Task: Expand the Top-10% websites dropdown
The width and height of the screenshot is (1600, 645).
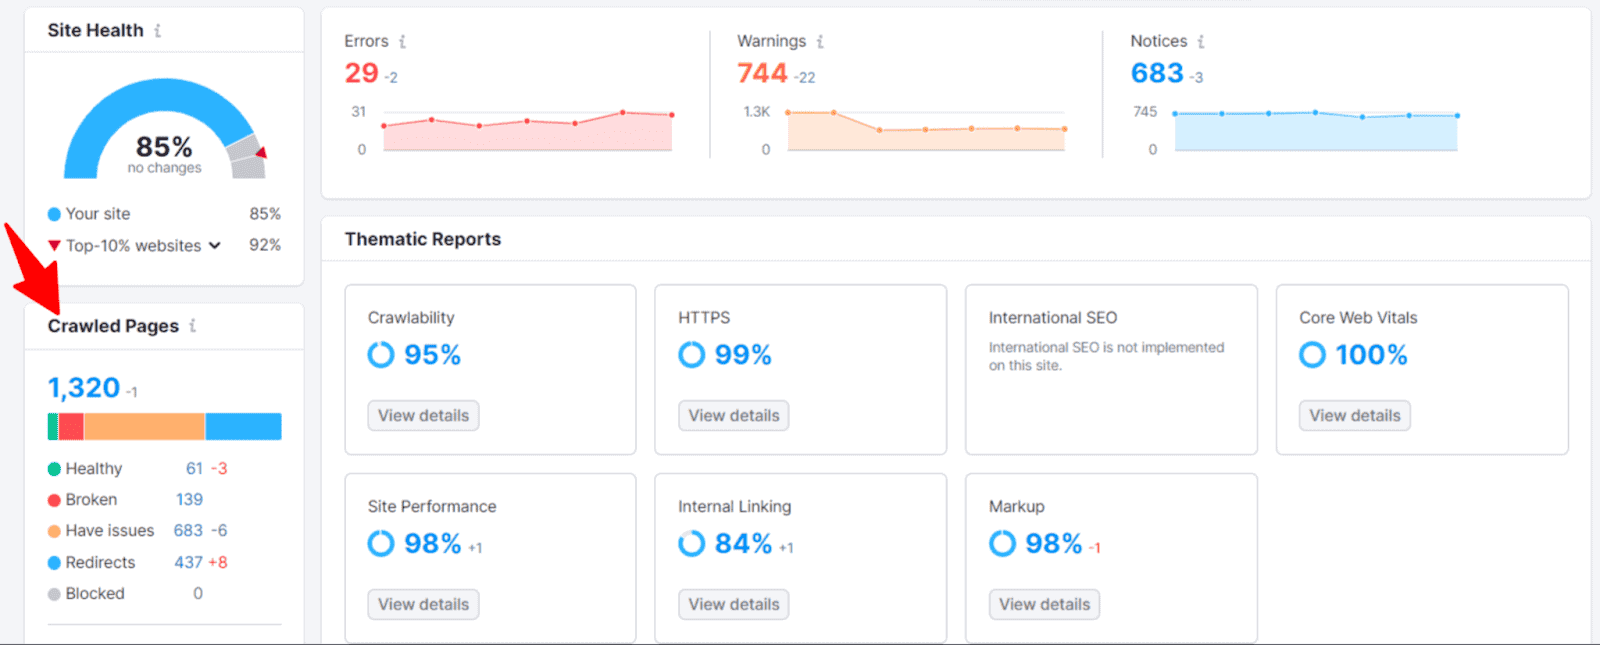Action: point(214,246)
